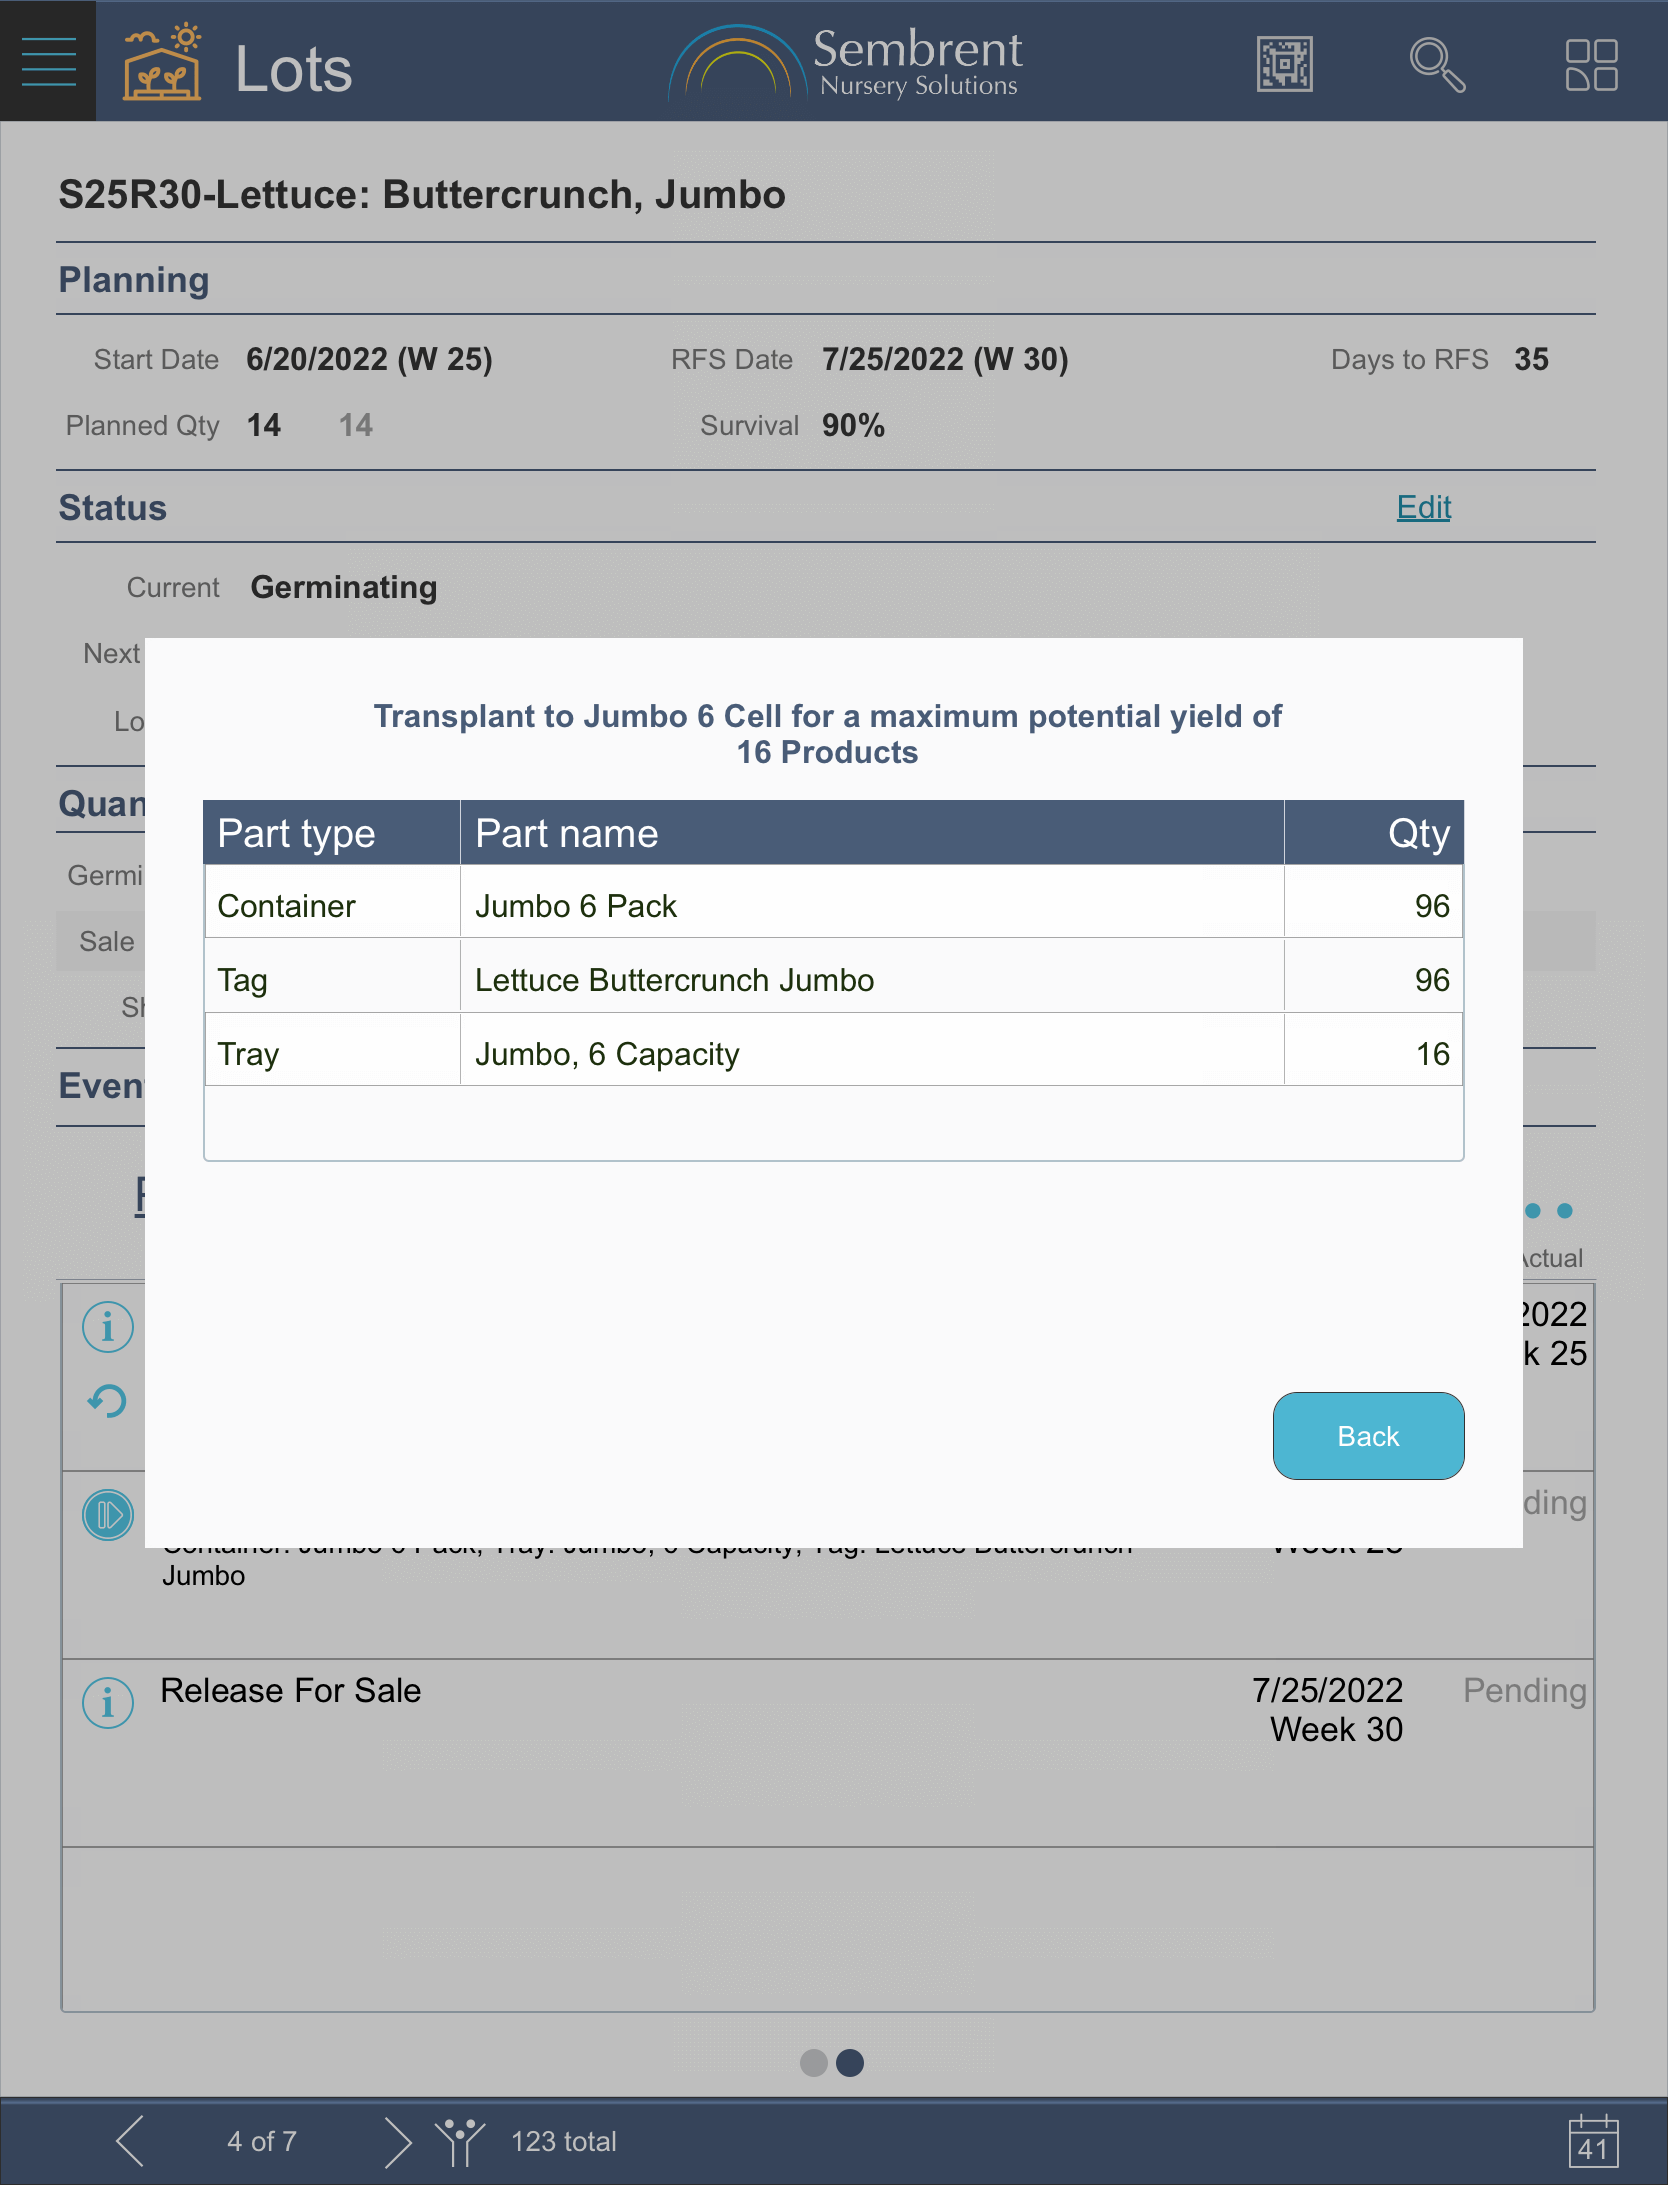Image resolution: width=1668 pixels, height=2185 pixels.
Task: Switch to the first page dot
Action: click(814, 2062)
